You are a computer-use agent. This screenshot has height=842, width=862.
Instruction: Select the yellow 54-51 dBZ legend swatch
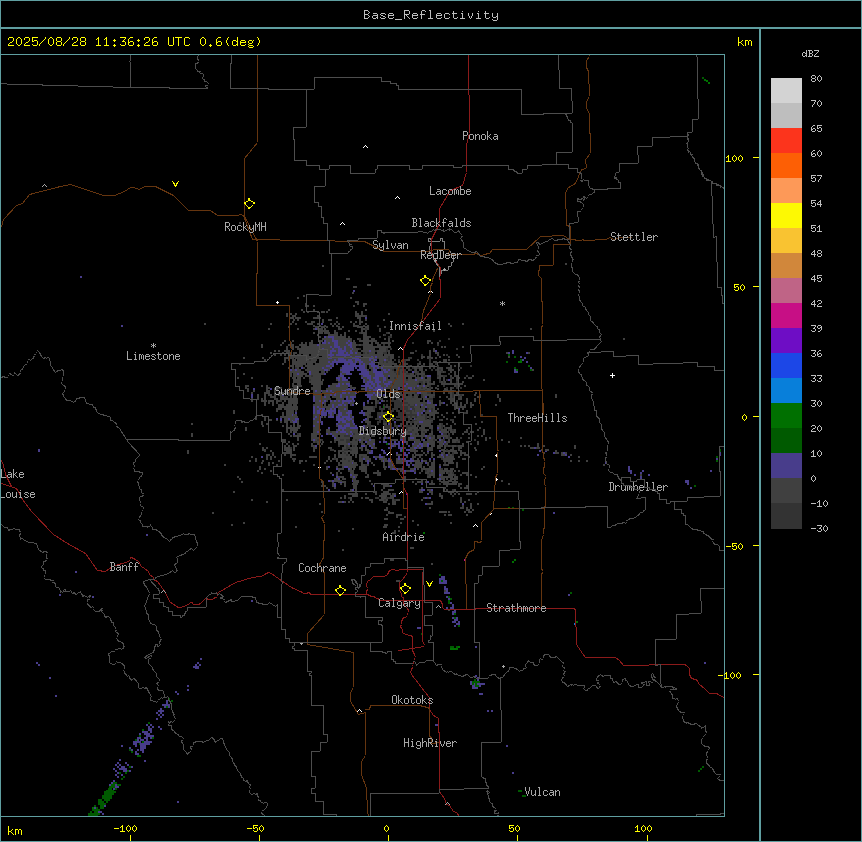tap(786, 215)
